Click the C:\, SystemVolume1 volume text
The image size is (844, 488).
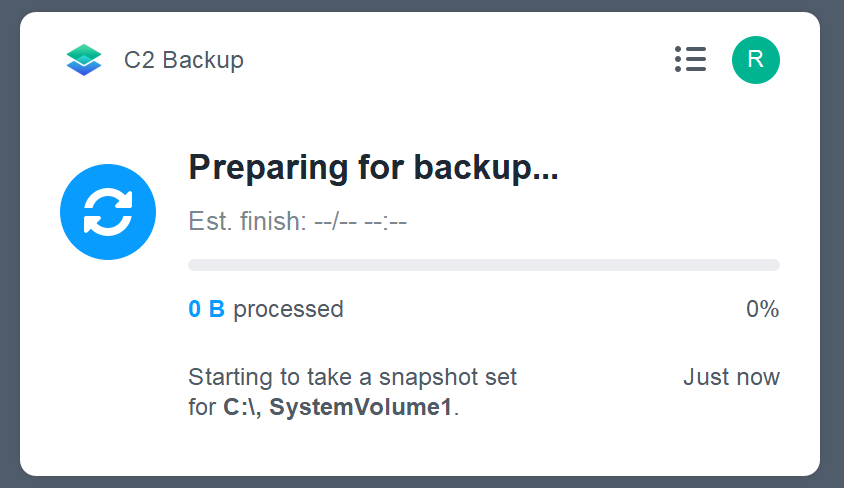[337, 407]
